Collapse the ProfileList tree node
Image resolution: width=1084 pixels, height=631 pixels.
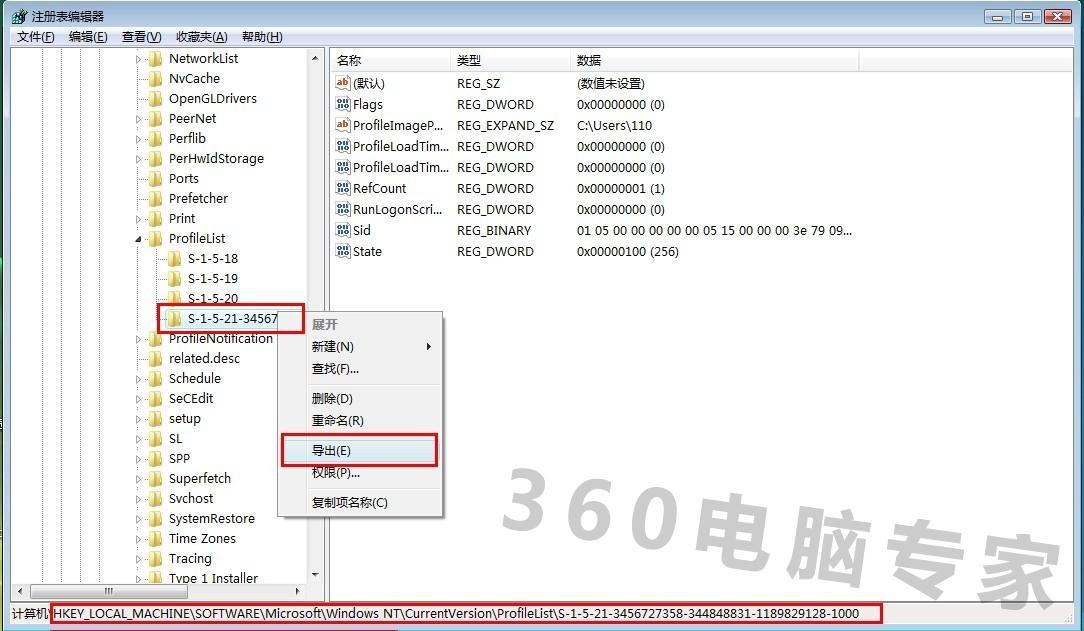pyautogui.click(x=138, y=238)
